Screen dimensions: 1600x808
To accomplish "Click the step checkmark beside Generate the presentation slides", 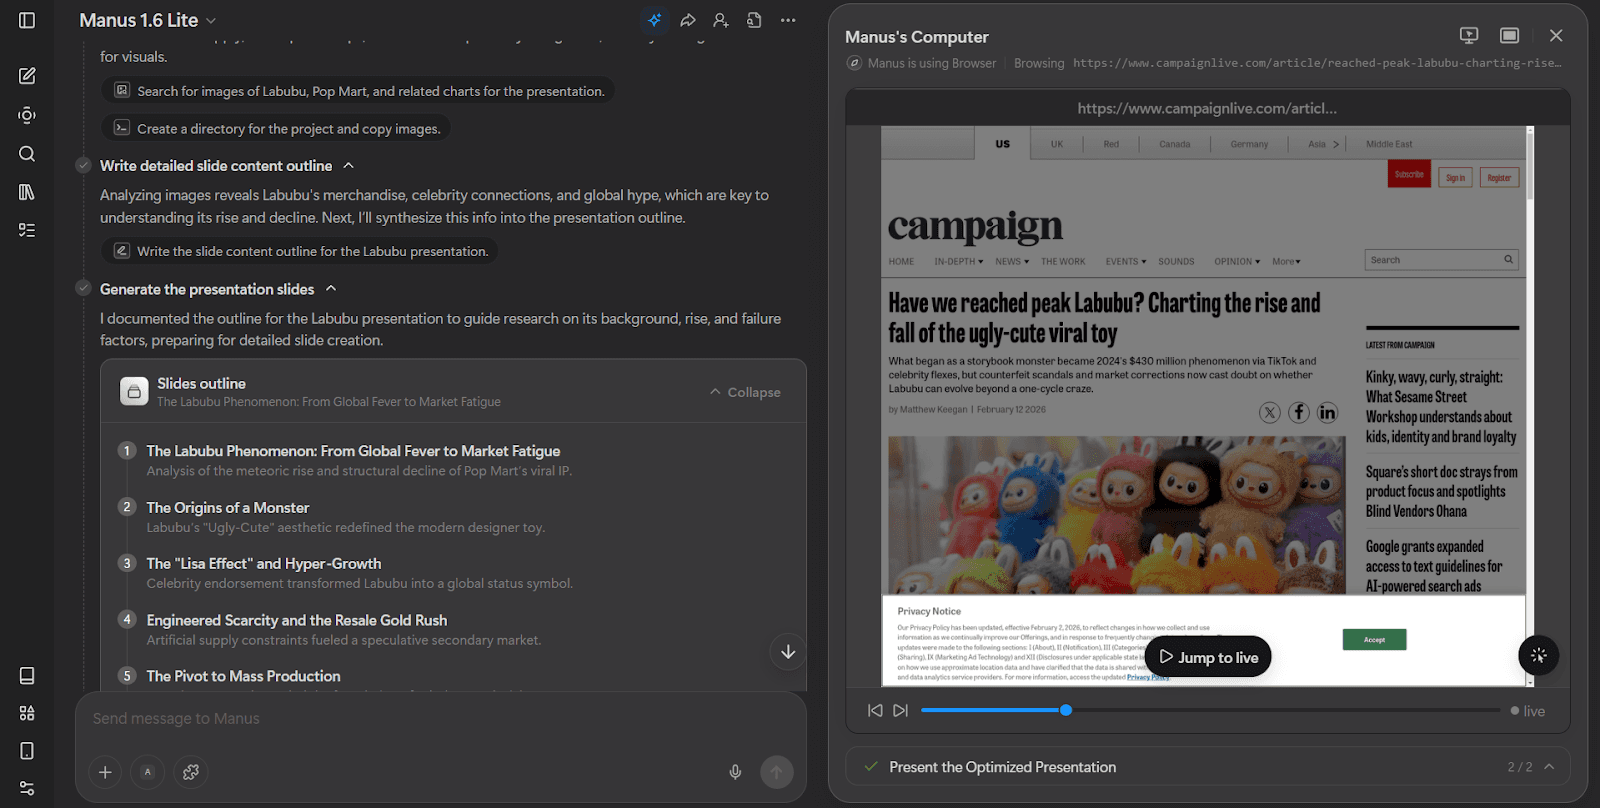I will (x=84, y=288).
